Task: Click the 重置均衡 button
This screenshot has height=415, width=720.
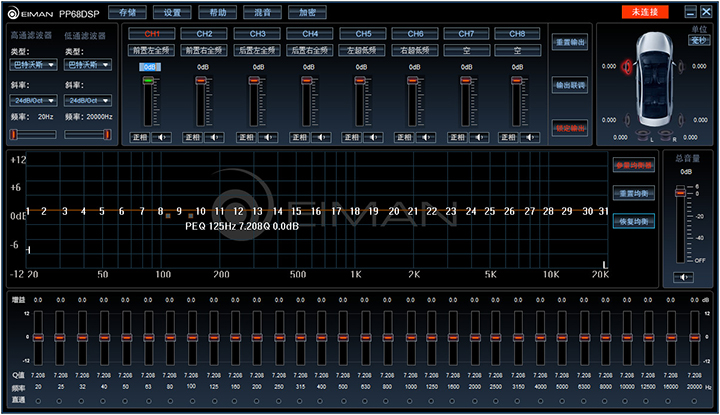Action: pyautogui.click(x=634, y=193)
